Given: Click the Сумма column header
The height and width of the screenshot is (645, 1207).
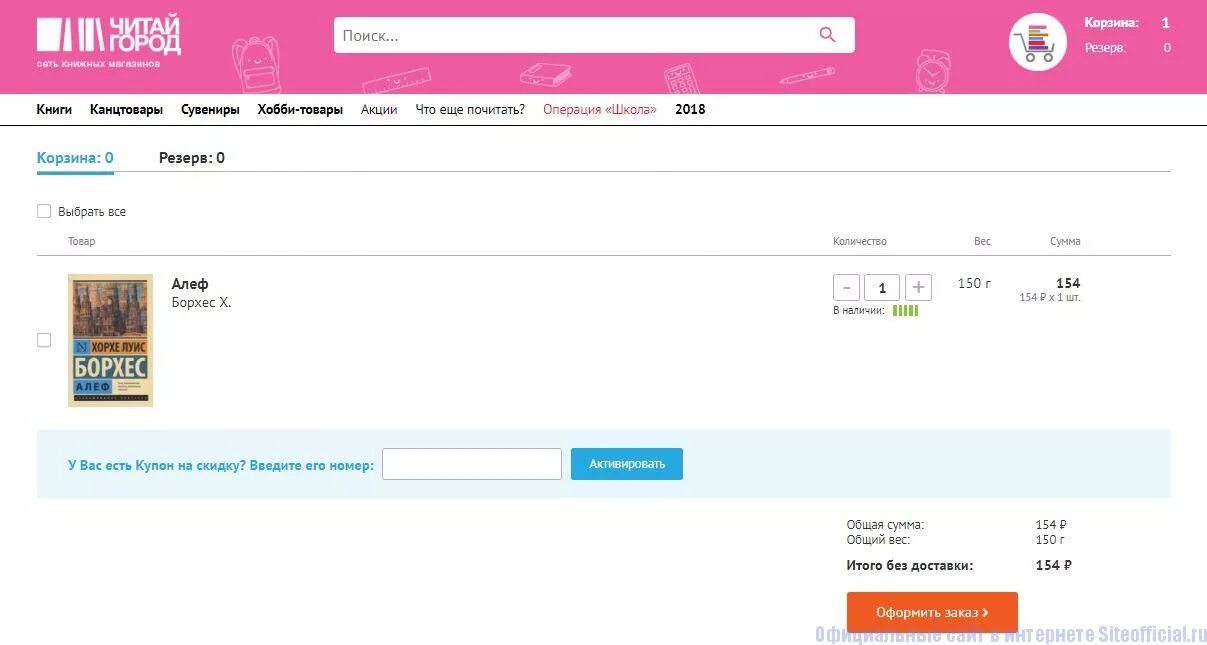Looking at the screenshot, I should click(1065, 241).
